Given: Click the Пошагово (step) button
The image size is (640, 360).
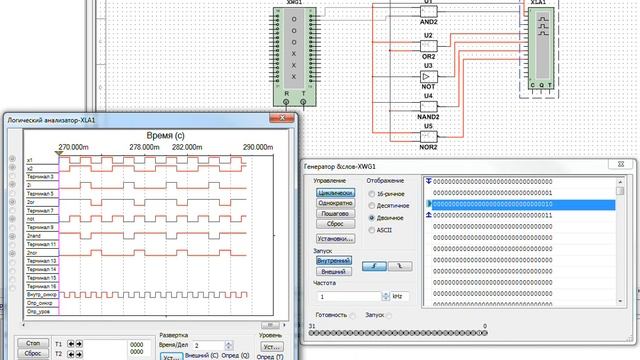Looking at the screenshot, I should [x=336, y=213].
